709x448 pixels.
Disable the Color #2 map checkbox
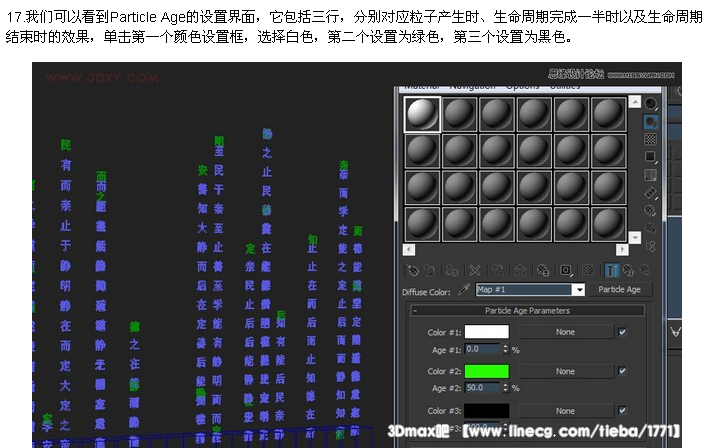pyautogui.click(x=622, y=371)
